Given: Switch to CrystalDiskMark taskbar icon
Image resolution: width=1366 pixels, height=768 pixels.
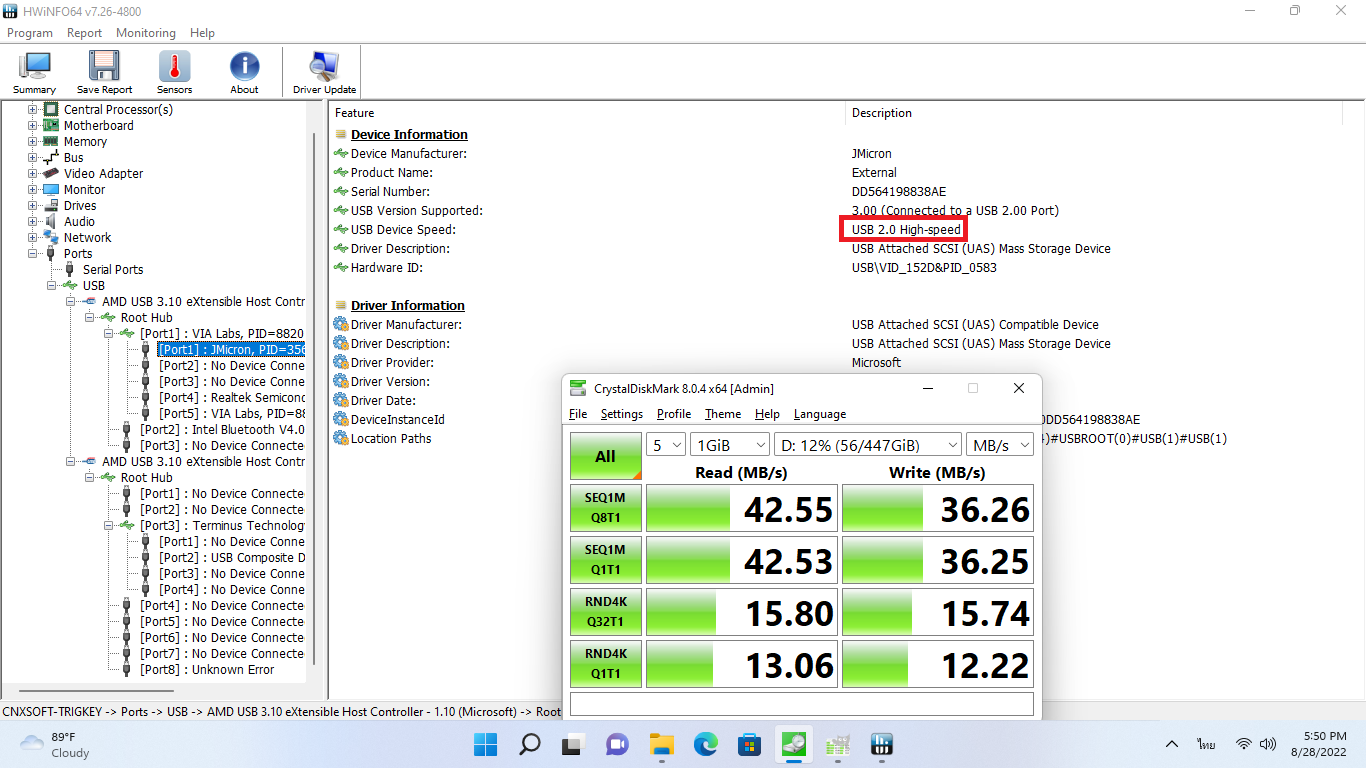Looking at the screenshot, I should (794, 744).
